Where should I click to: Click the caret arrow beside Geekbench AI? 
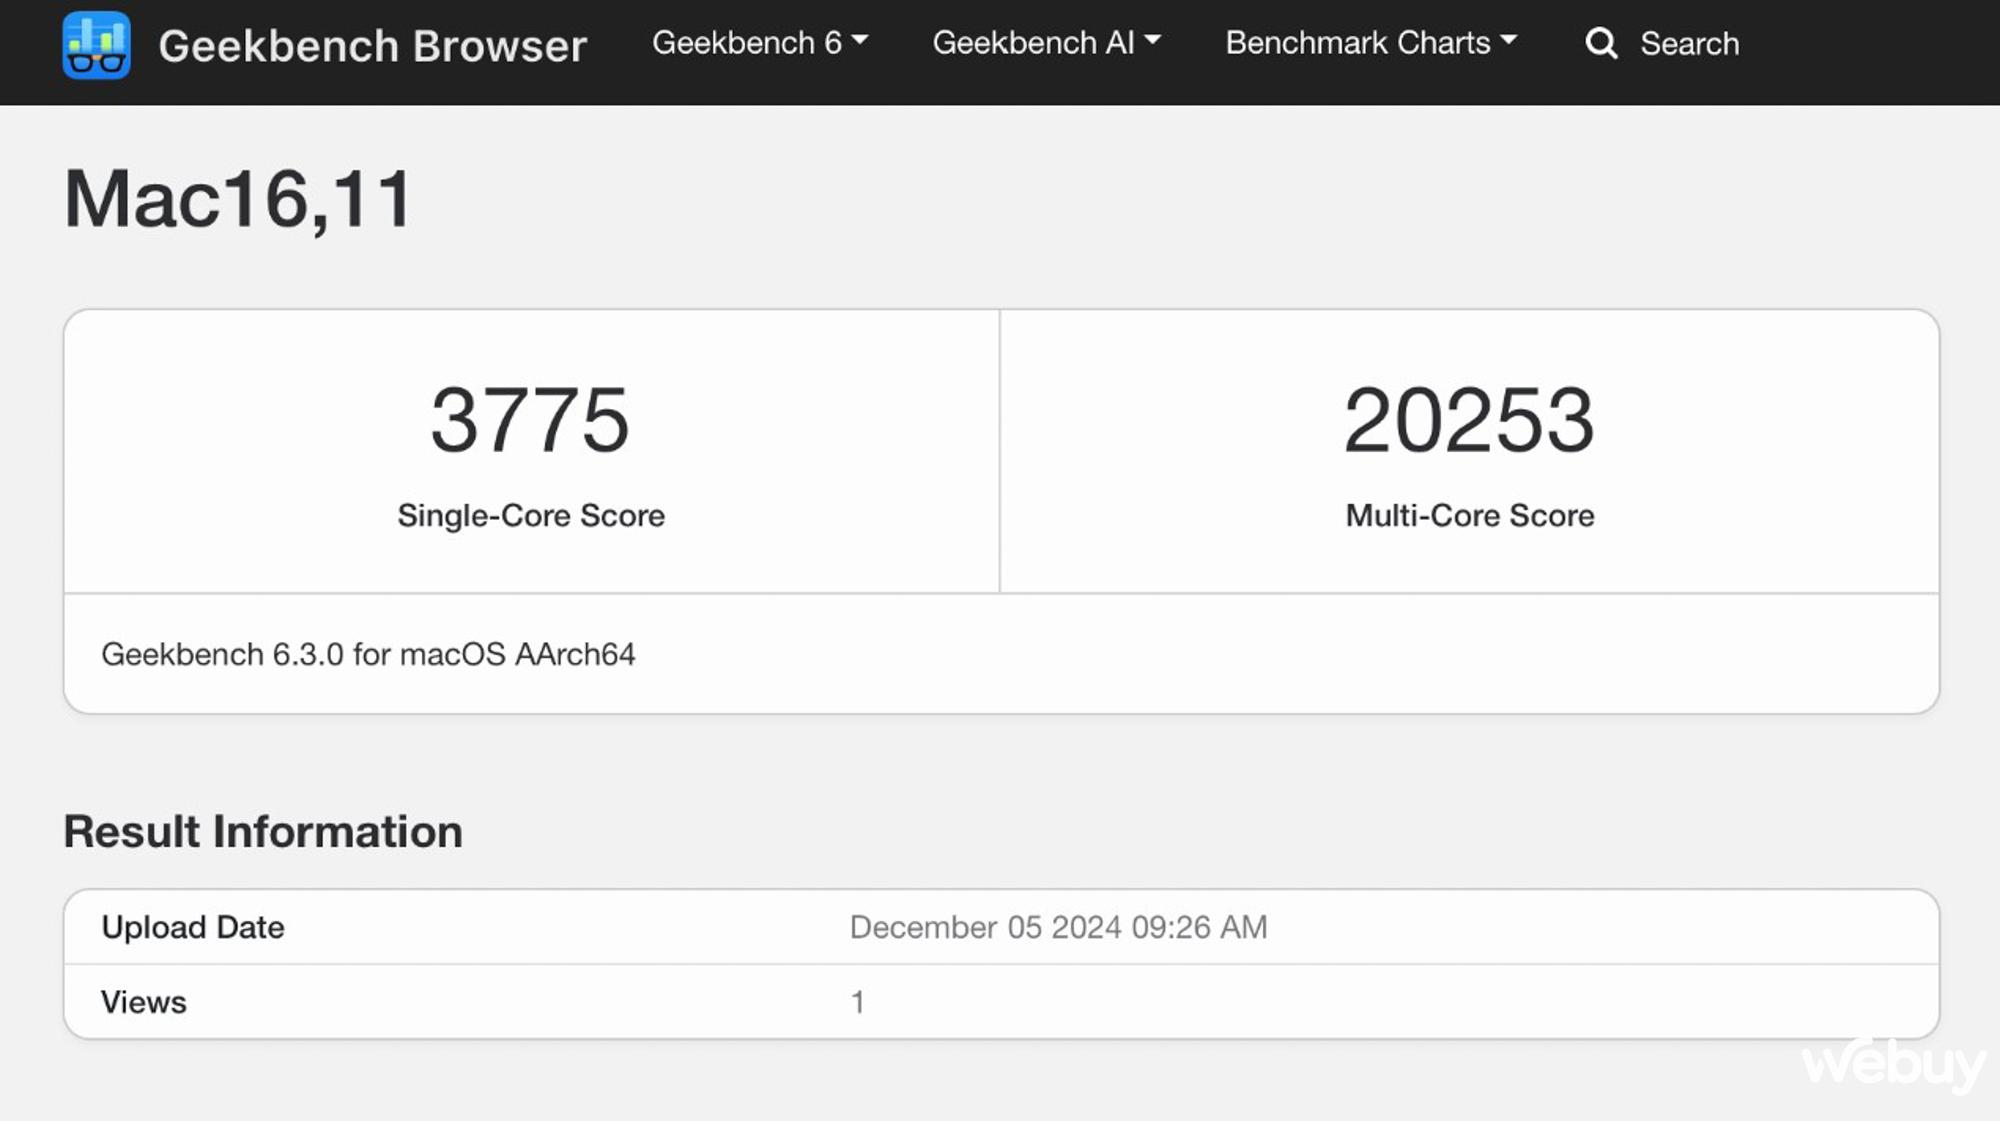pyautogui.click(x=1152, y=41)
